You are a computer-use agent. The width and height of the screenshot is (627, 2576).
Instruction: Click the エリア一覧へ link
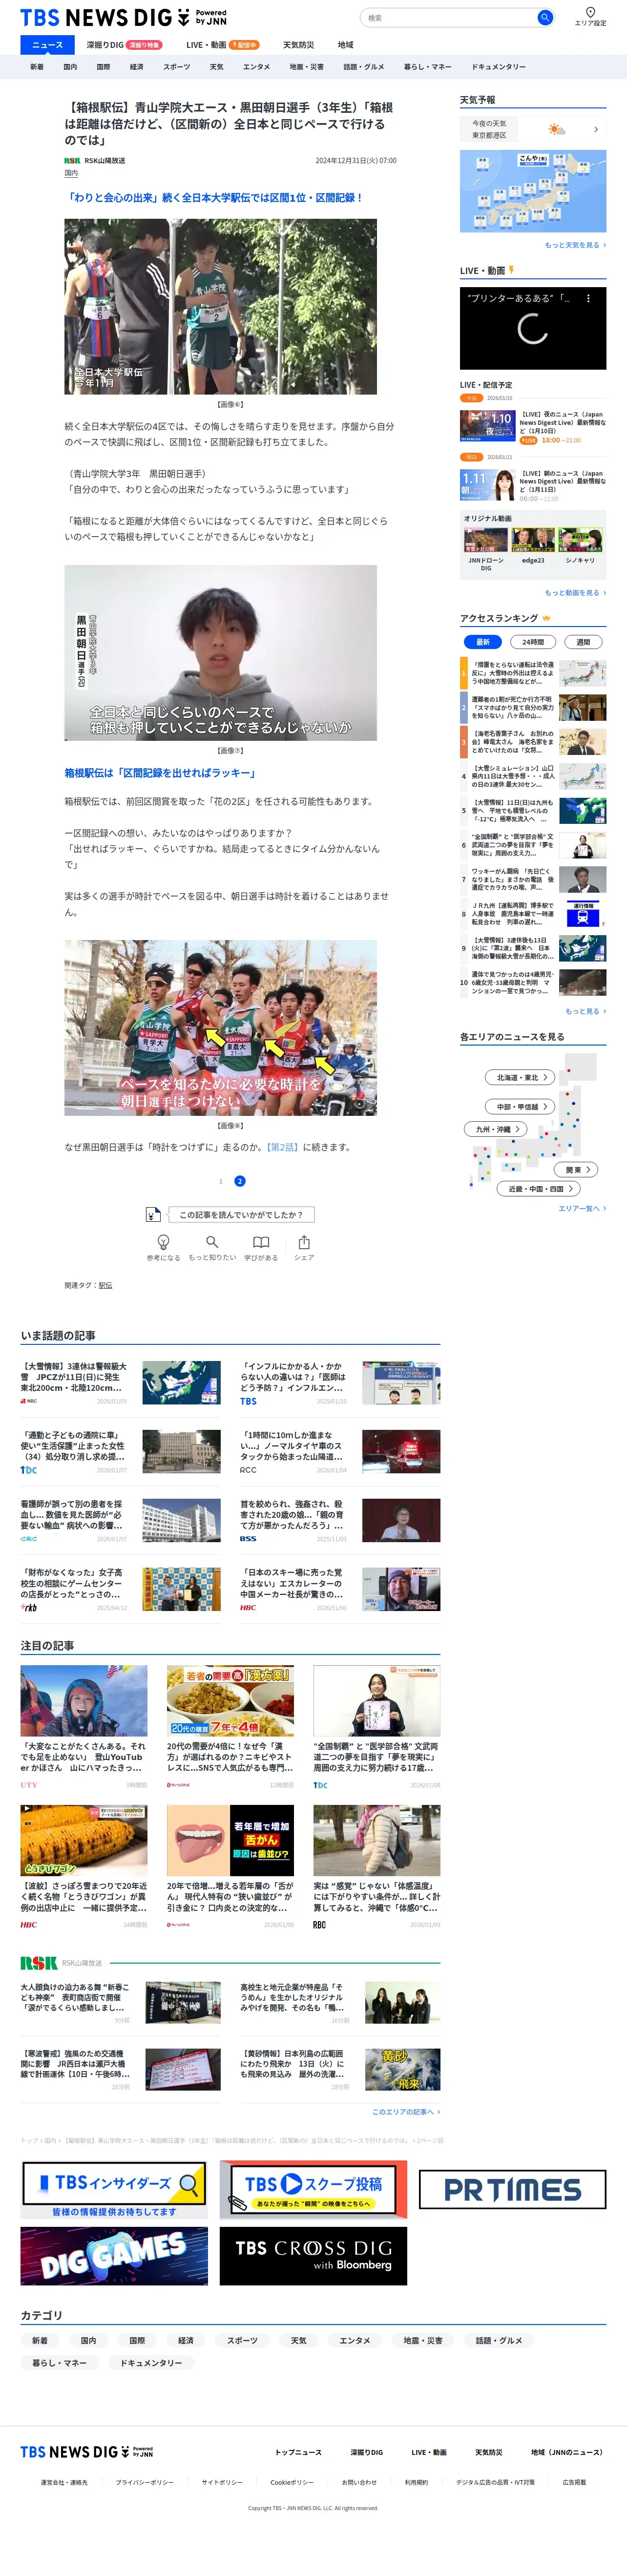coord(582,1208)
